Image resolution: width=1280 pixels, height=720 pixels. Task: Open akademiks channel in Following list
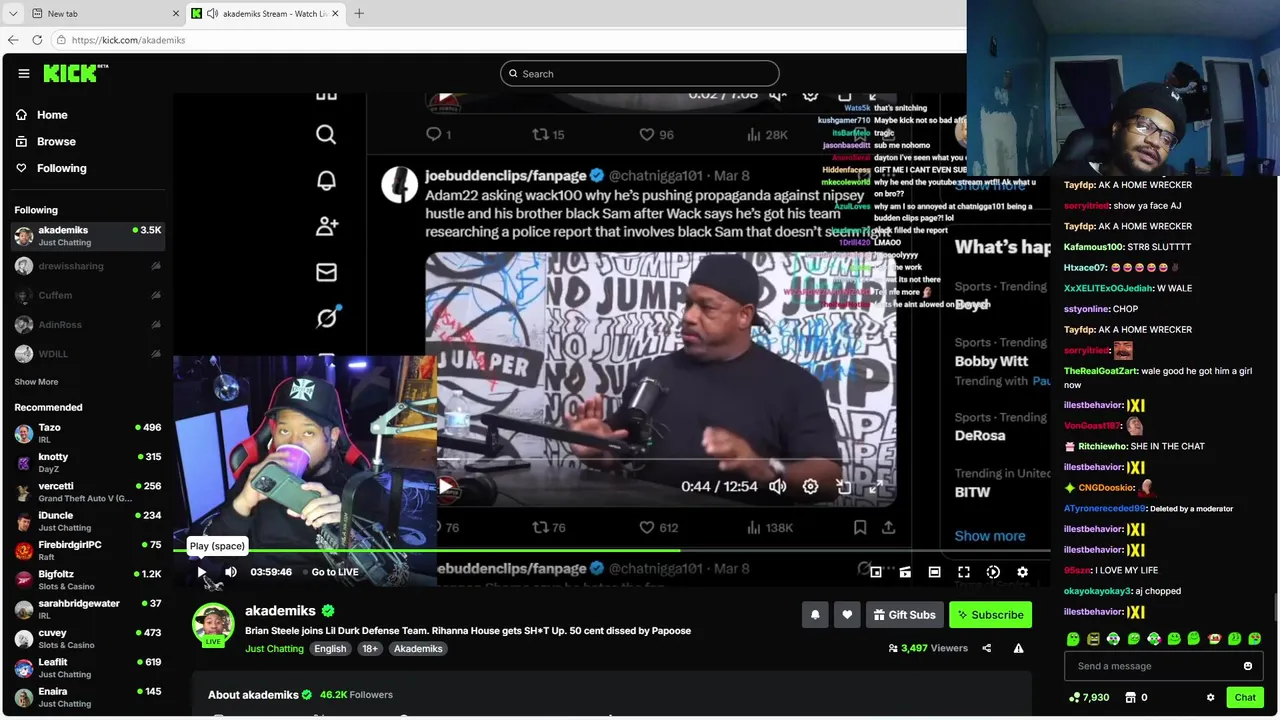tap(88, 236)
